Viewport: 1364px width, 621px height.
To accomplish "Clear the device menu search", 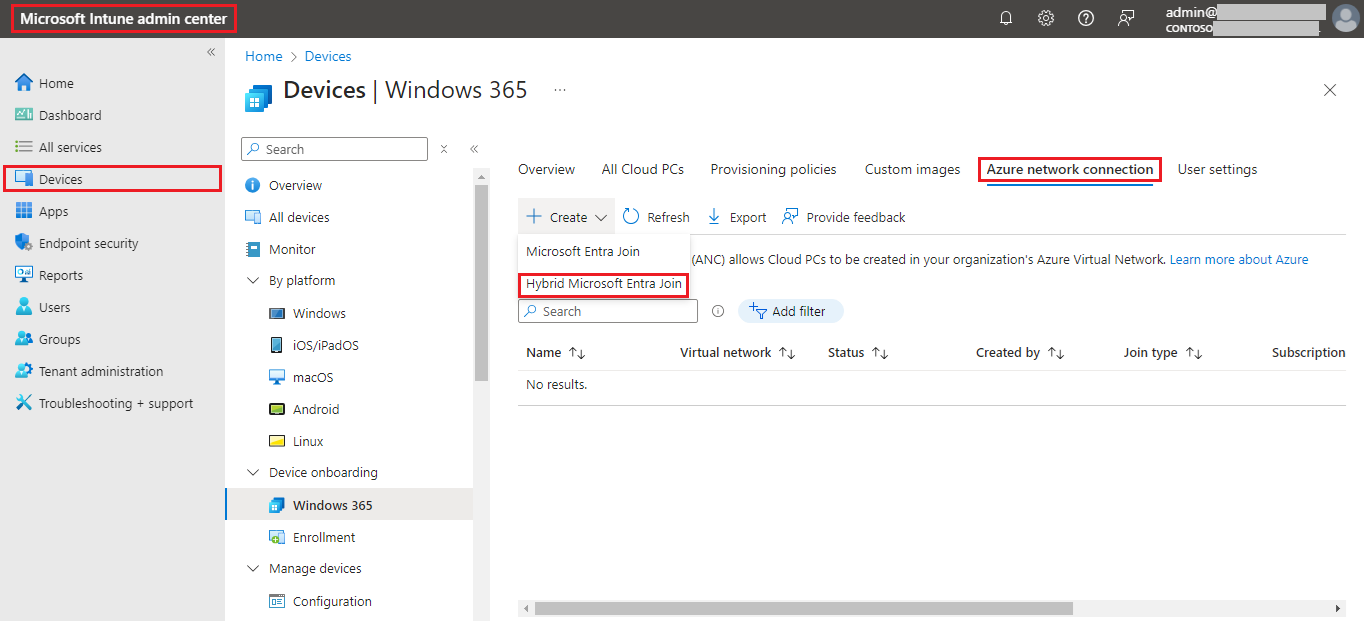I will tap(444, 149).
